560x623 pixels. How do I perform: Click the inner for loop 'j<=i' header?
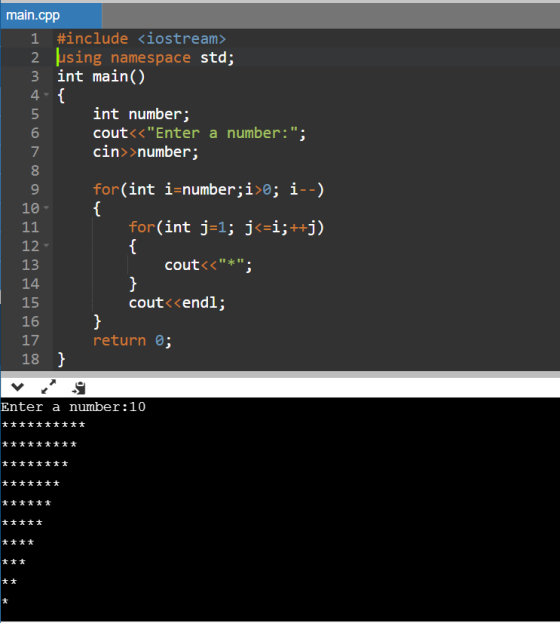(x=227, y=227)
